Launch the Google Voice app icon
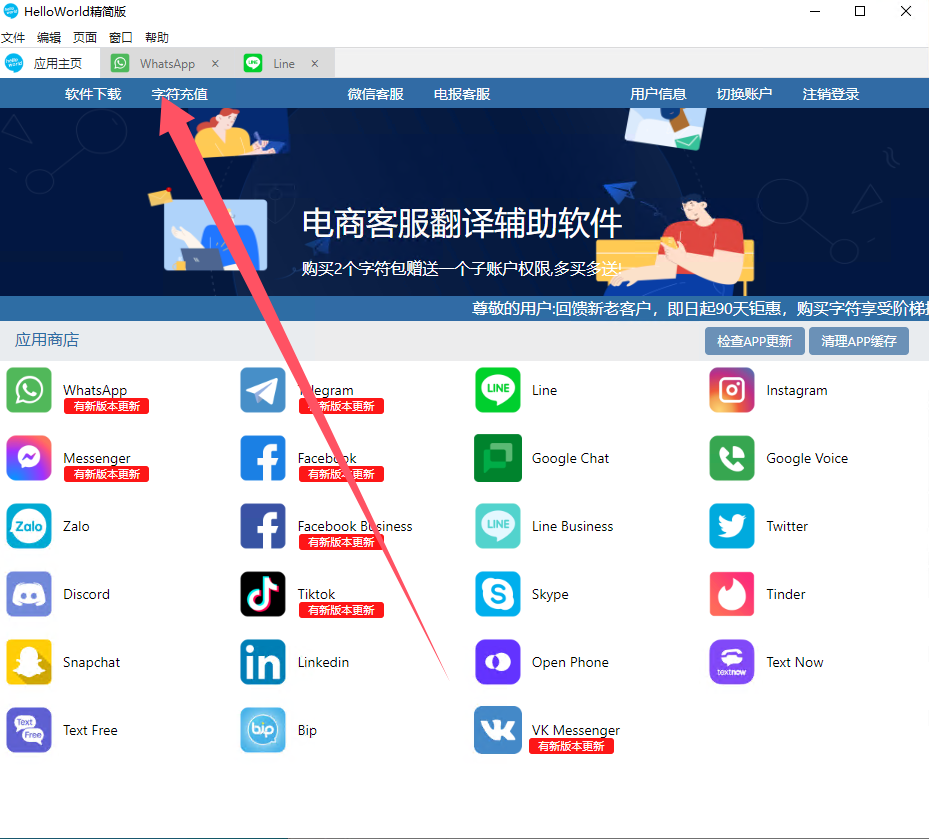 pyautogui.click(x=732, y=458)
